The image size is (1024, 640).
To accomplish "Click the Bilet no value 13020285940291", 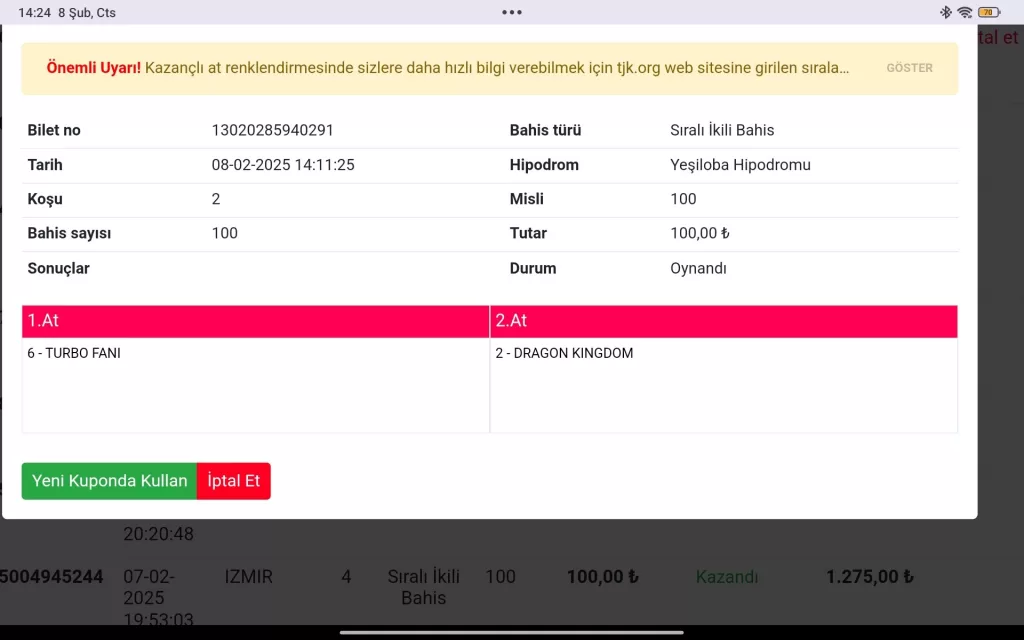I will click(x=273, y=130).
